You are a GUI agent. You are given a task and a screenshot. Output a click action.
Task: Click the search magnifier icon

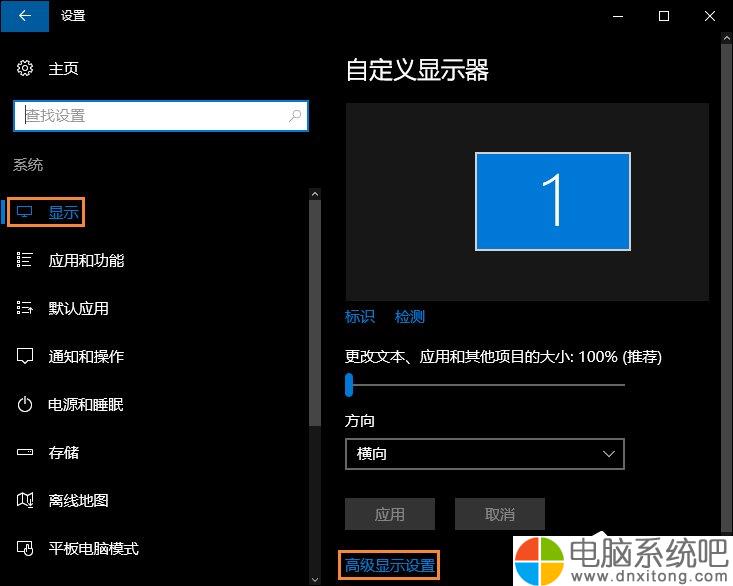(295, 115)
